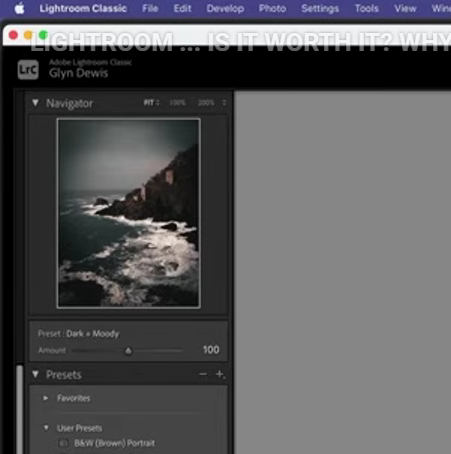Screen dimensions: 451x454
Task: Expand the Favorites preset group
Action: (x=46, y=398)
